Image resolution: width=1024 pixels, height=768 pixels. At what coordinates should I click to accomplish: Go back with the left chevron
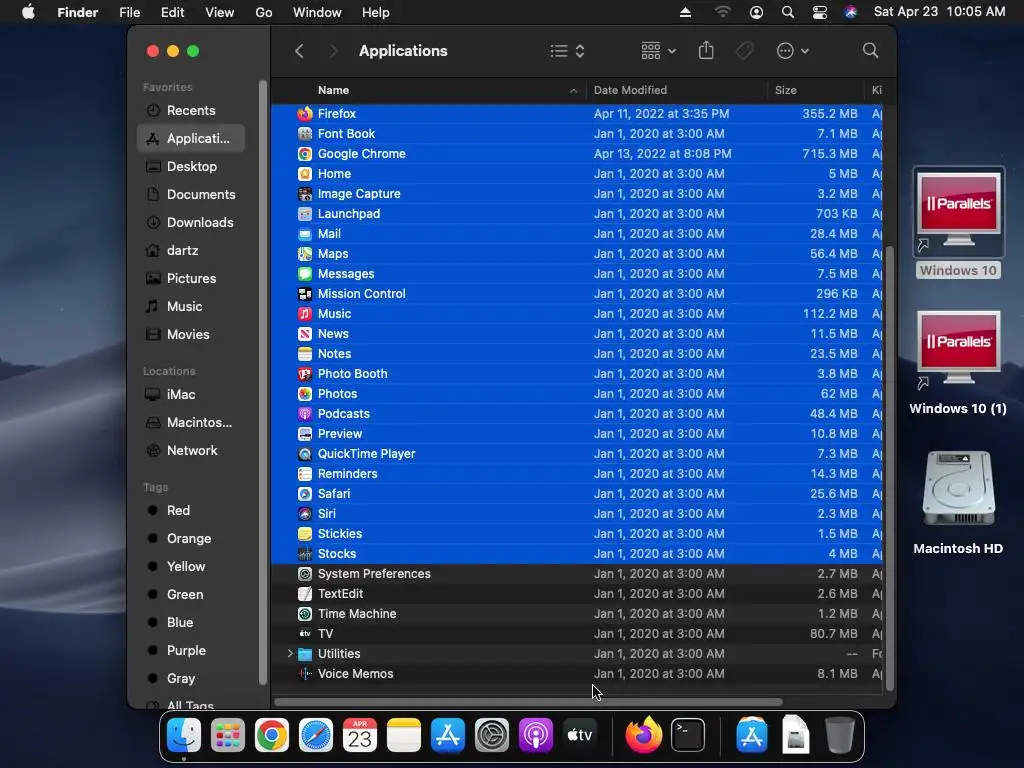point(299,51)
